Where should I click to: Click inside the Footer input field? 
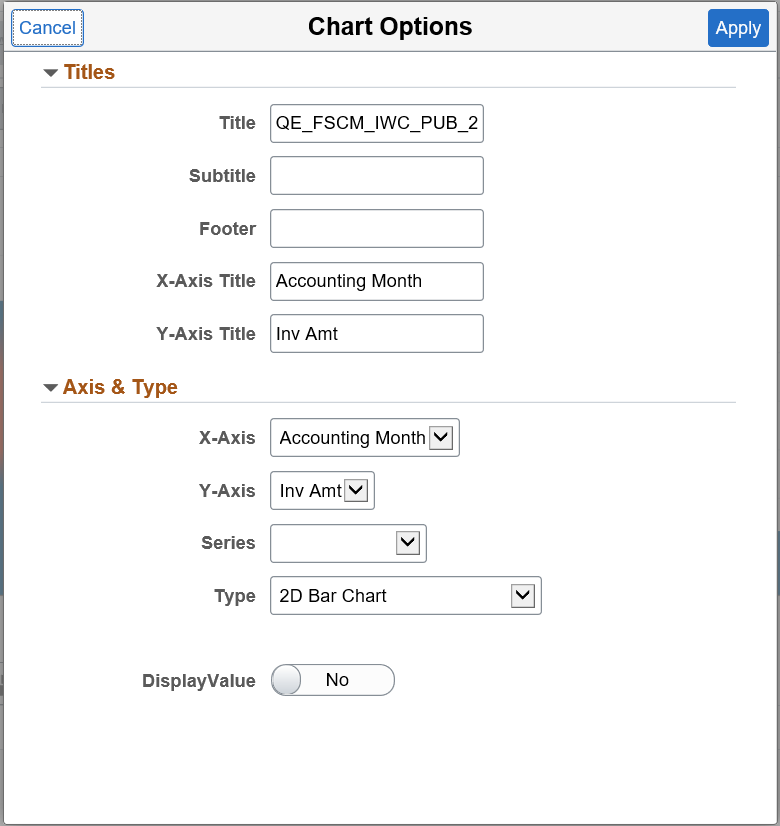pos(376,229)
